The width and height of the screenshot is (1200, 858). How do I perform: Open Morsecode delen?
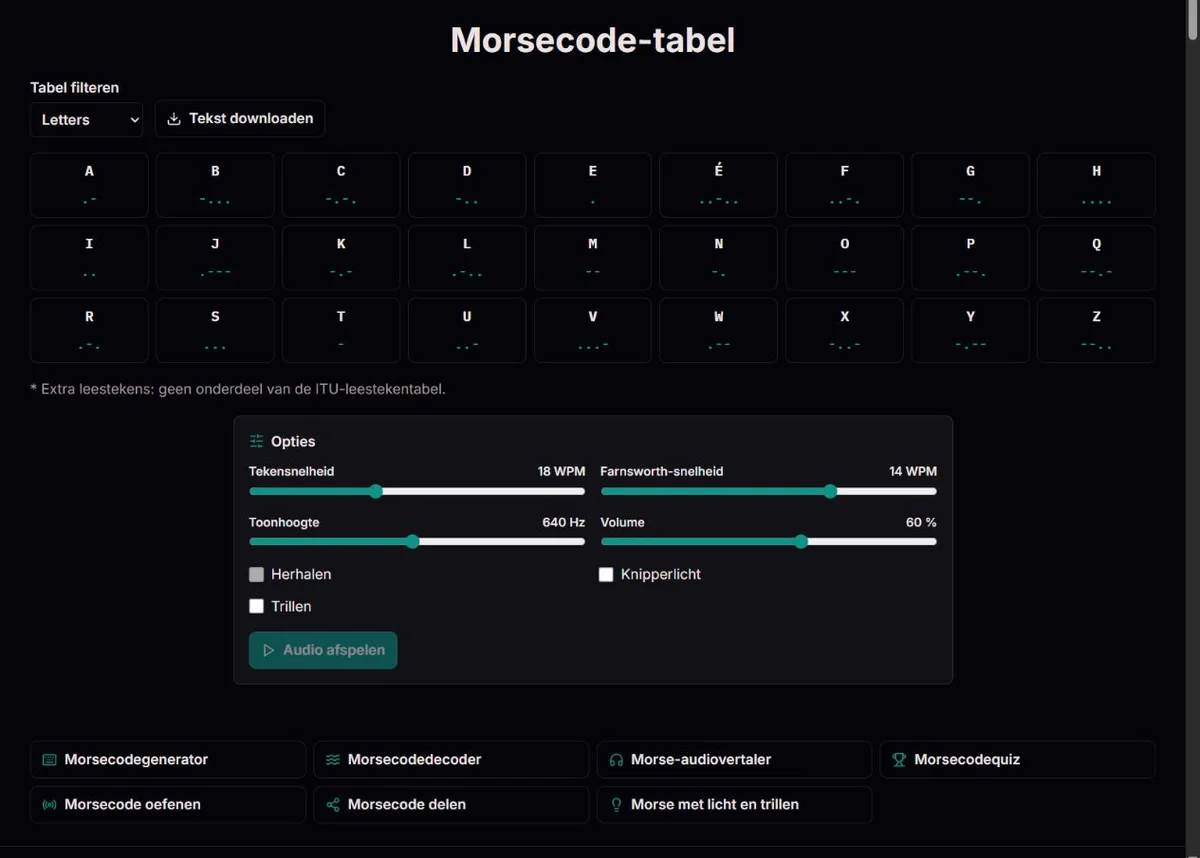451,805
